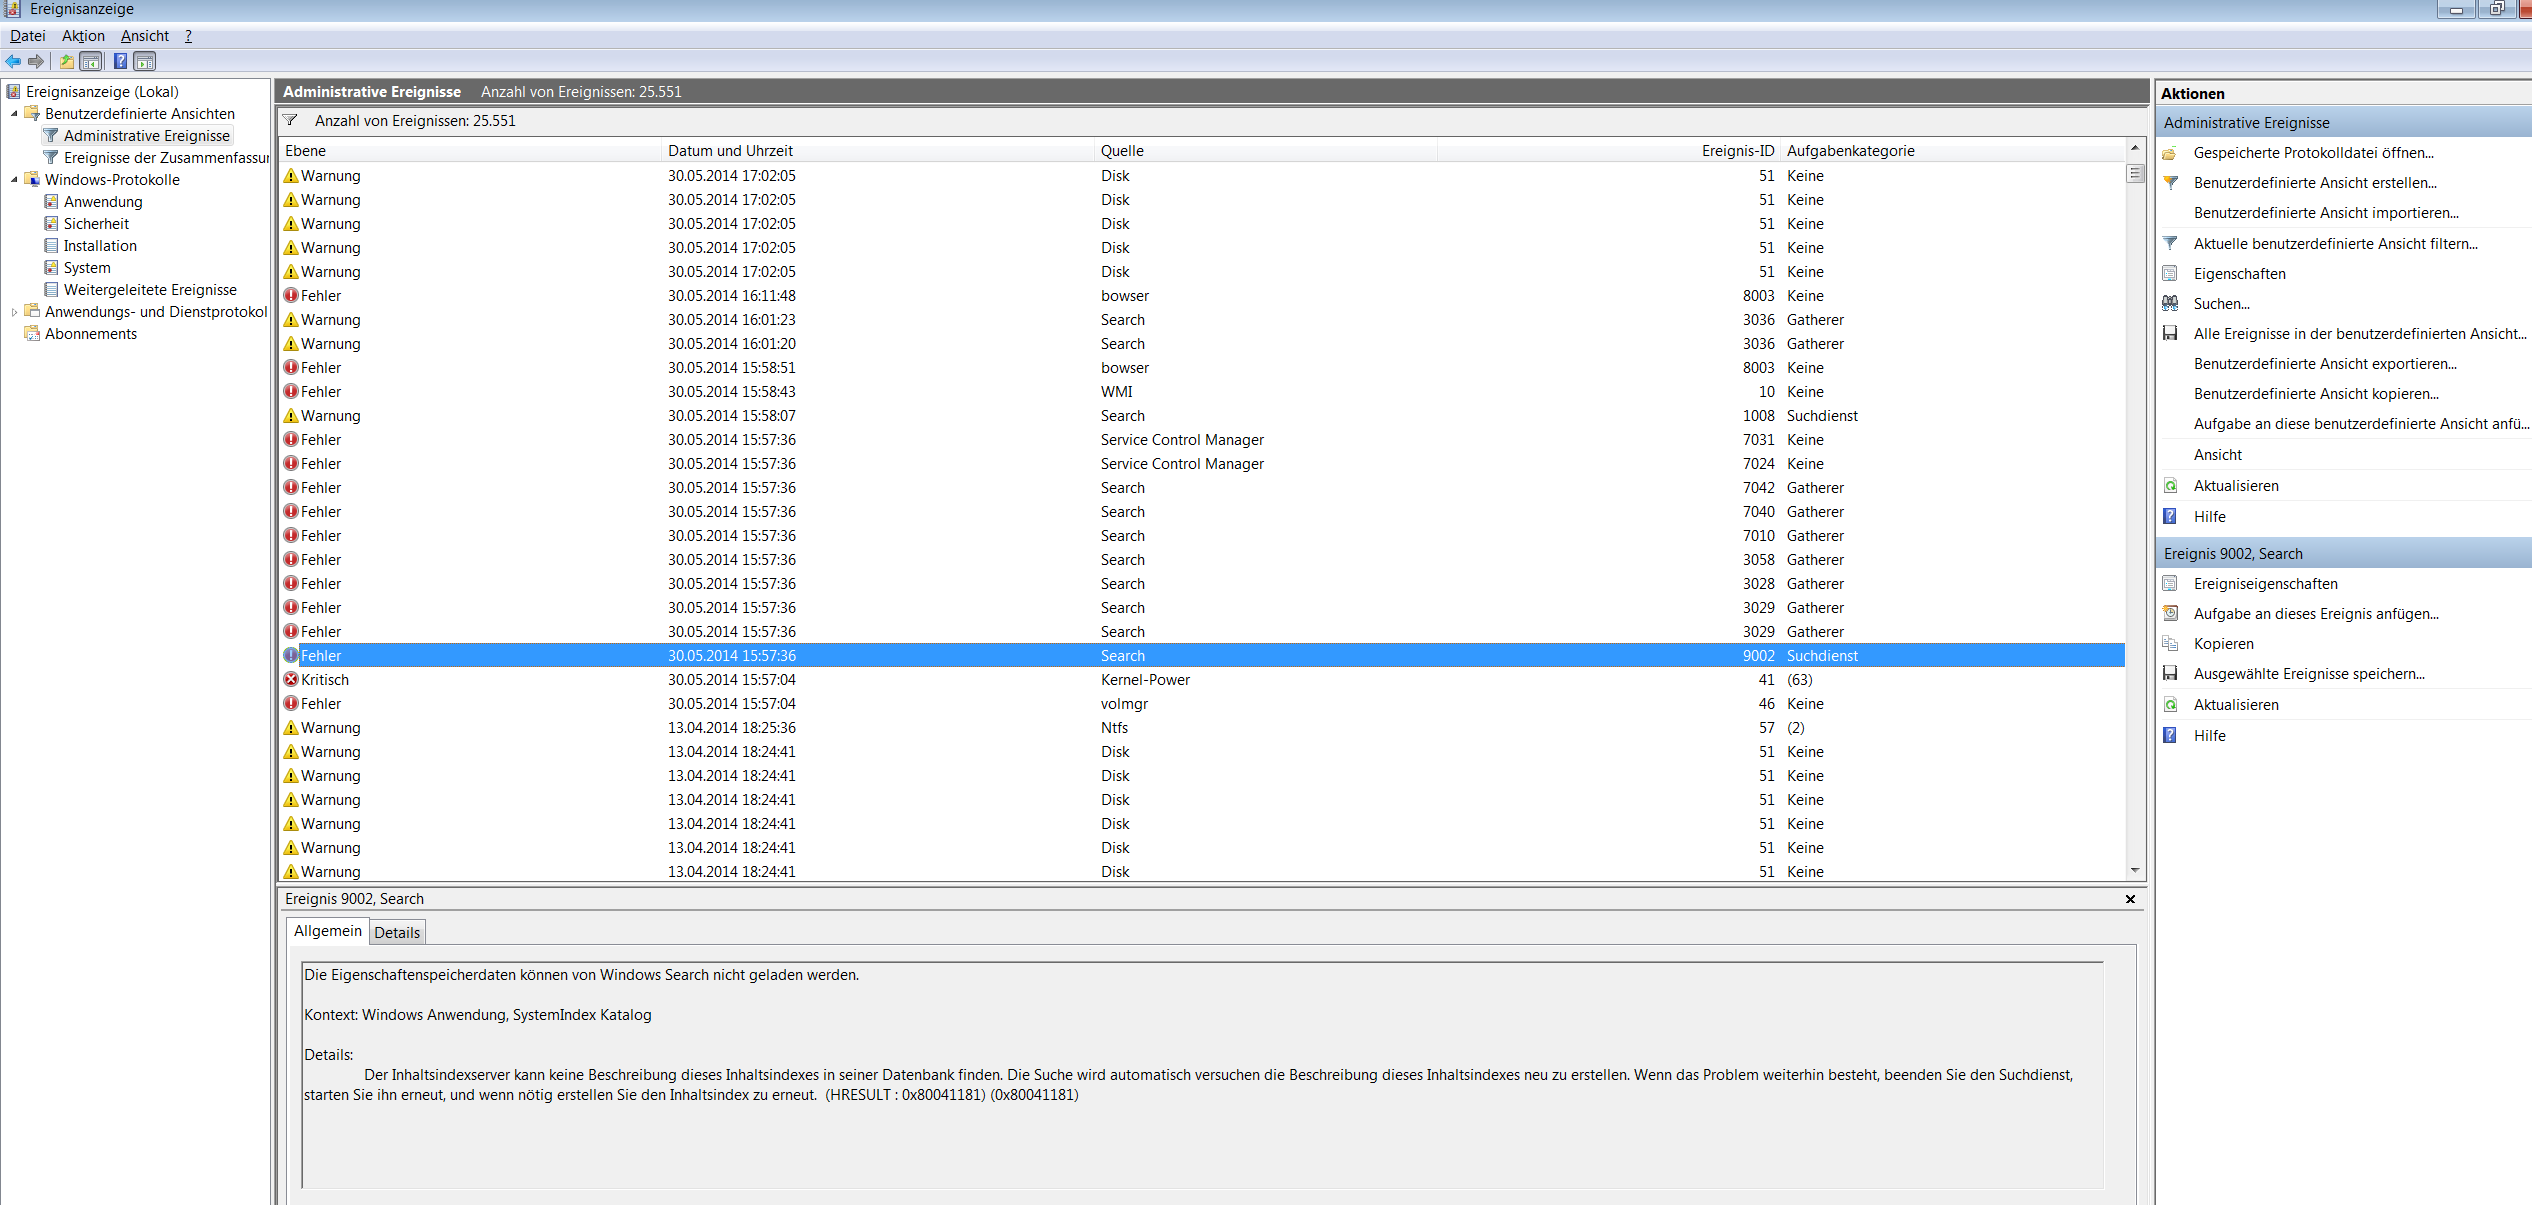Click scroll-down arrow of the event list
The image size is (2532, 1205).
click(2135, 871)
